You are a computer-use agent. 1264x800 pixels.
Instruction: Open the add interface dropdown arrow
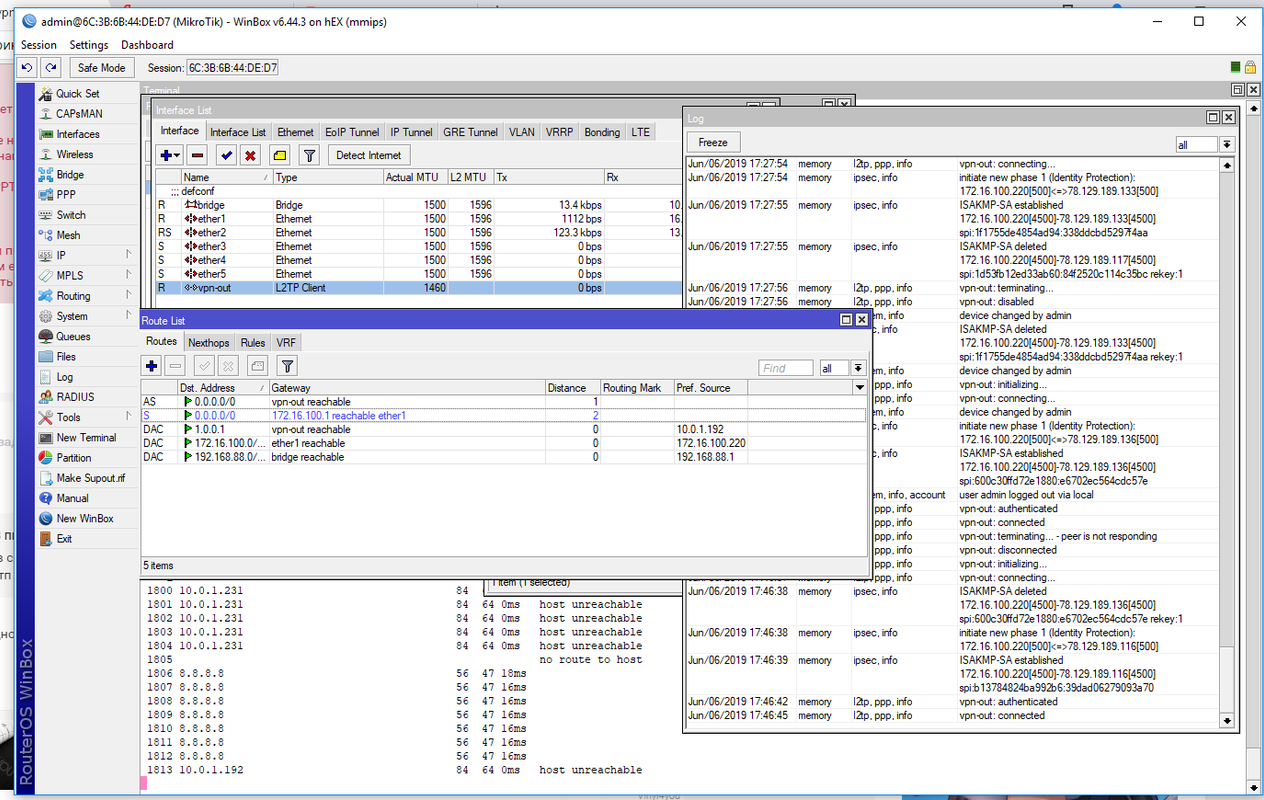[177, 155]
